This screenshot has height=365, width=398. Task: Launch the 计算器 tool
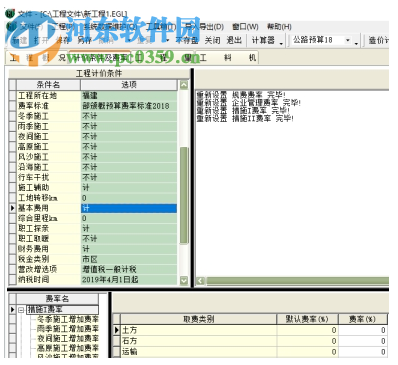click(x=263, y=41)
